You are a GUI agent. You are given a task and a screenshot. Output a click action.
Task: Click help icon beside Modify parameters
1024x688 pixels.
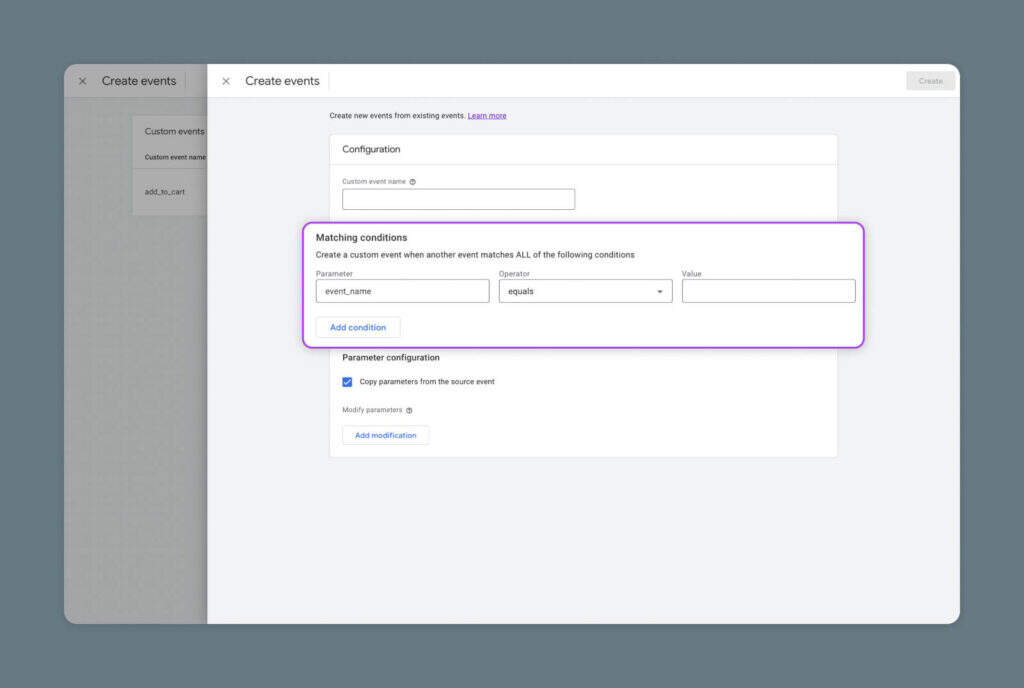click(409, 410)
